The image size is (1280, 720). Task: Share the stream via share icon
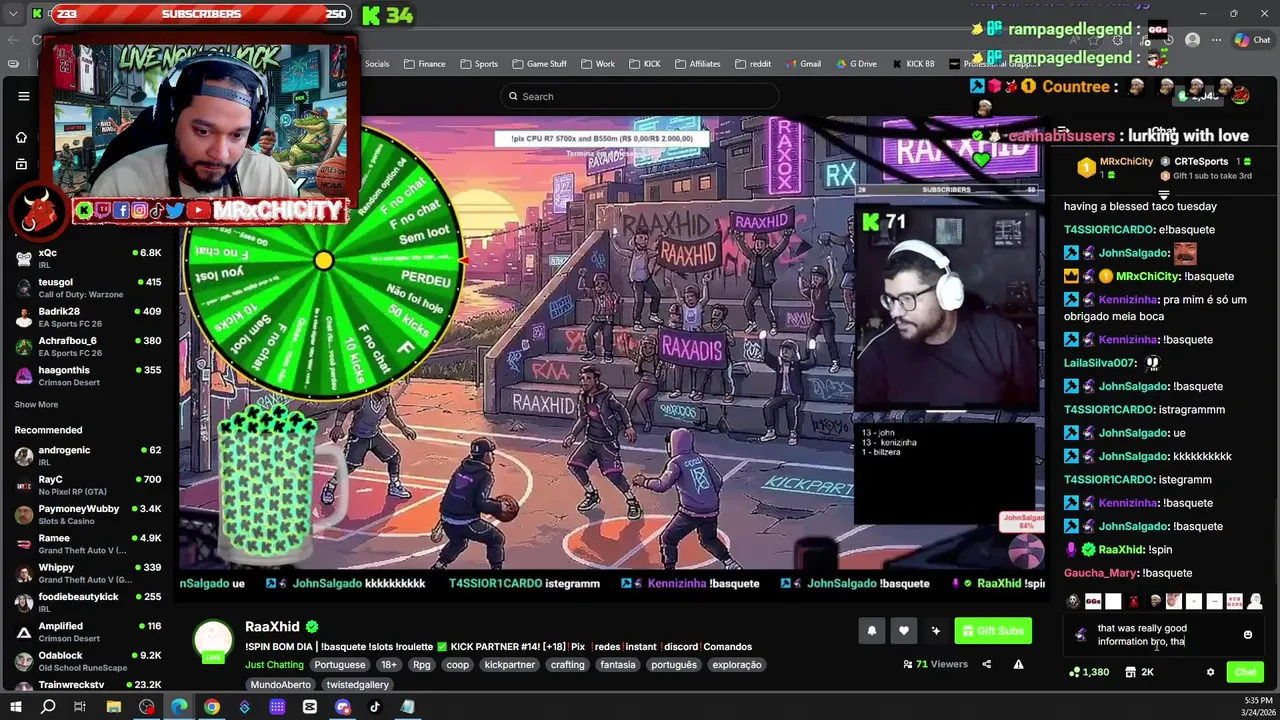pos(986,664)
